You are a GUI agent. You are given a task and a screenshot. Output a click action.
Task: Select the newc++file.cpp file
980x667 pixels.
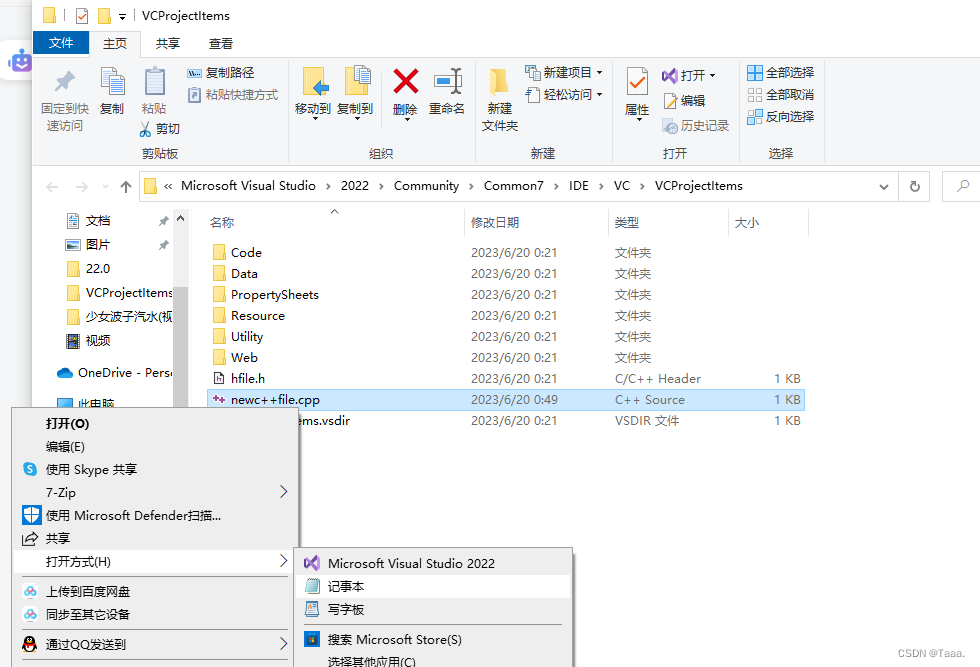pos(505,399)
